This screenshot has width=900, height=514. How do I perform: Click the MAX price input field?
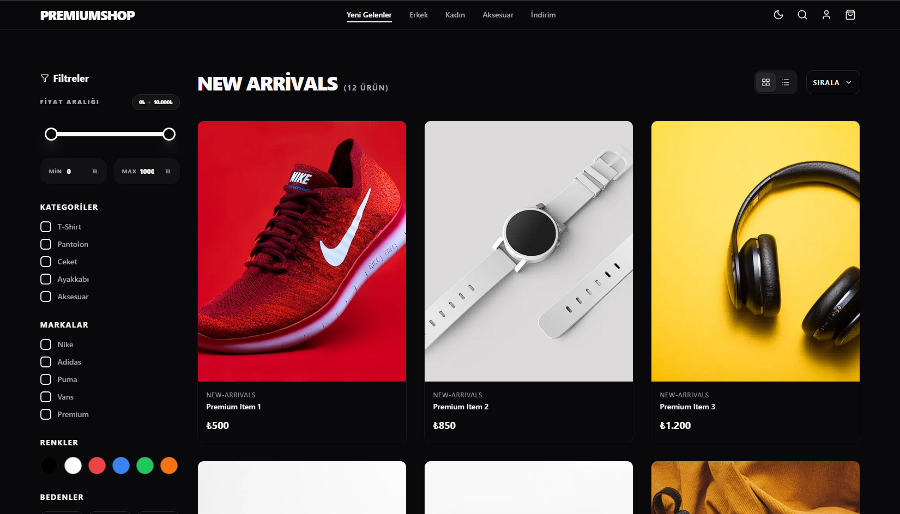(147, 171)
